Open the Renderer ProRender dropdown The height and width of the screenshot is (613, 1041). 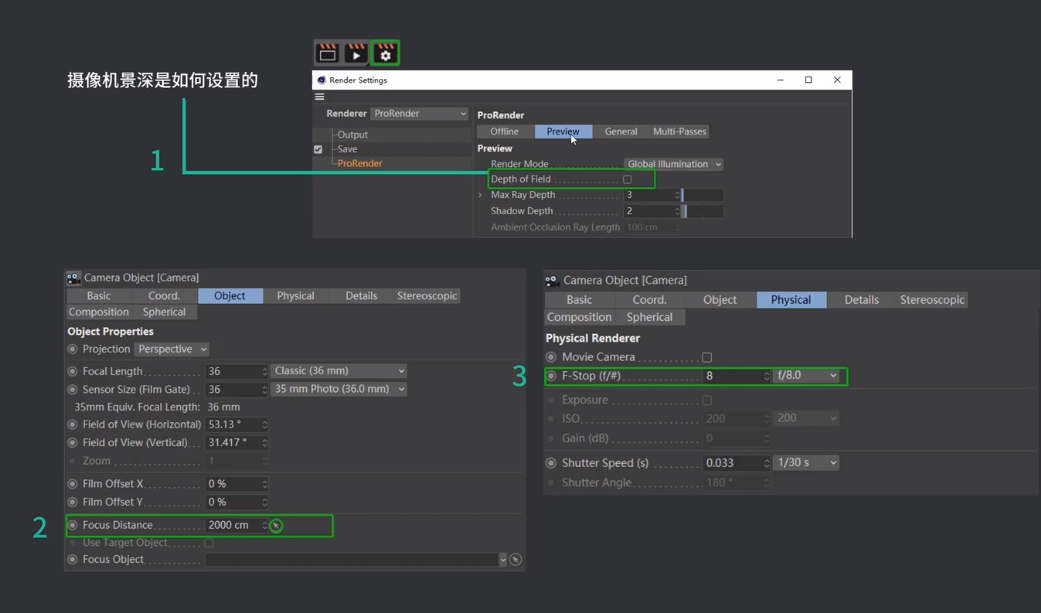(x=419, y=114)
